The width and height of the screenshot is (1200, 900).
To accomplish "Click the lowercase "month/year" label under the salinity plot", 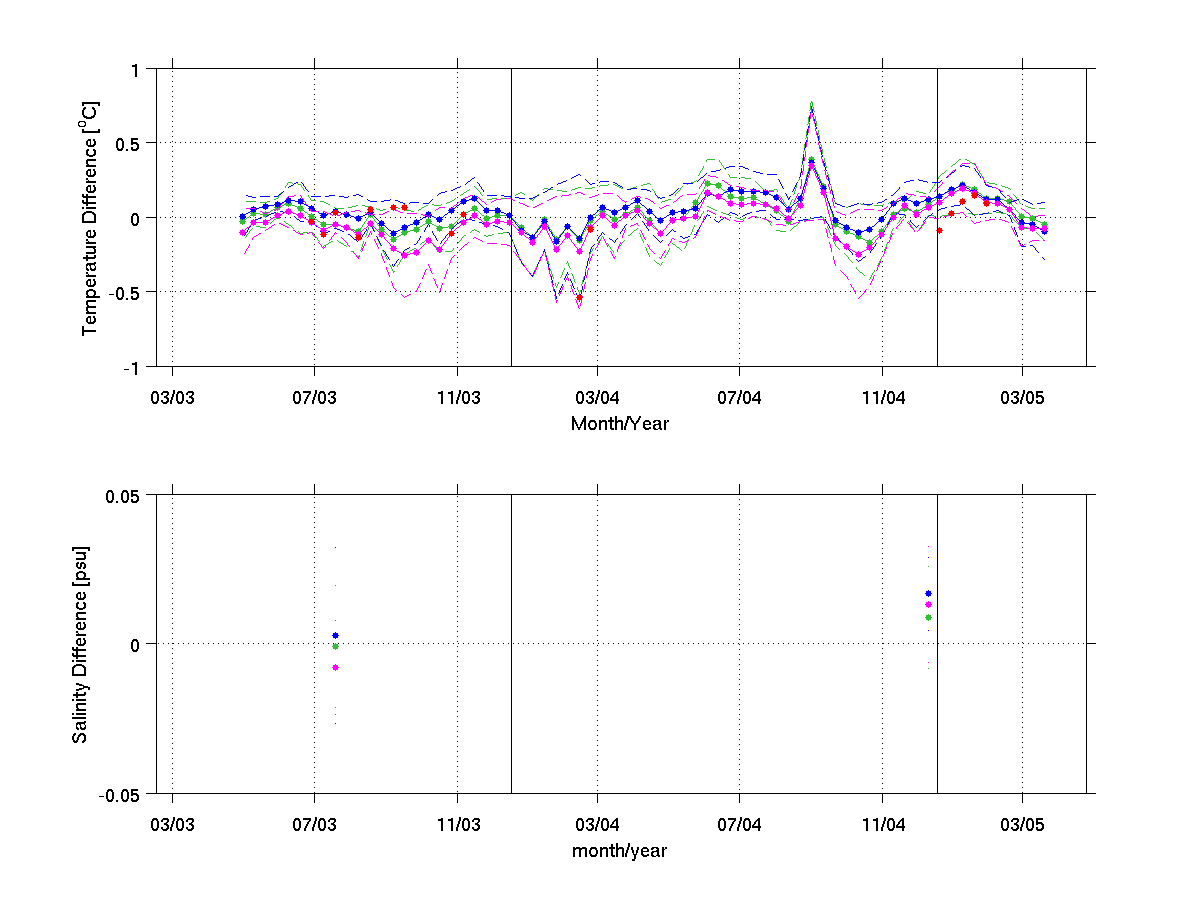I will click(620, 851).
